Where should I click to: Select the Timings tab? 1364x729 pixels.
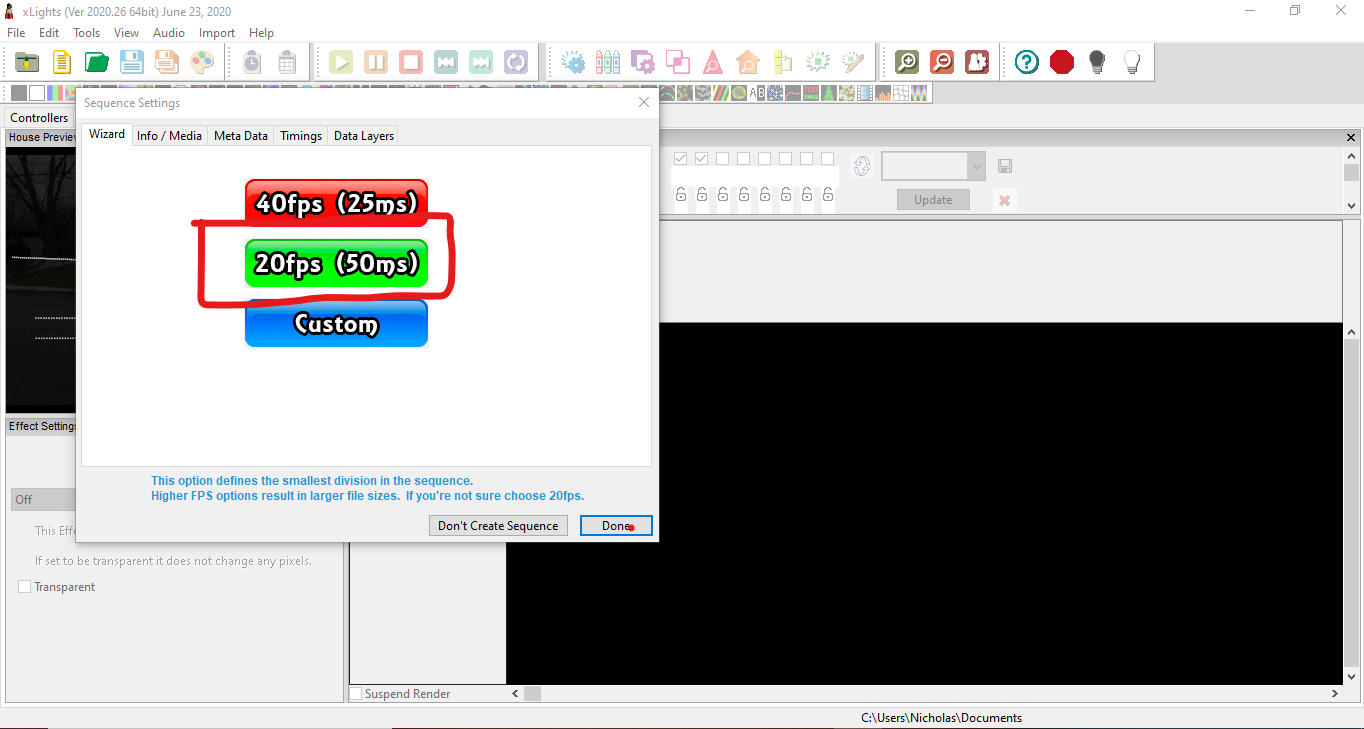pos(301,135)
